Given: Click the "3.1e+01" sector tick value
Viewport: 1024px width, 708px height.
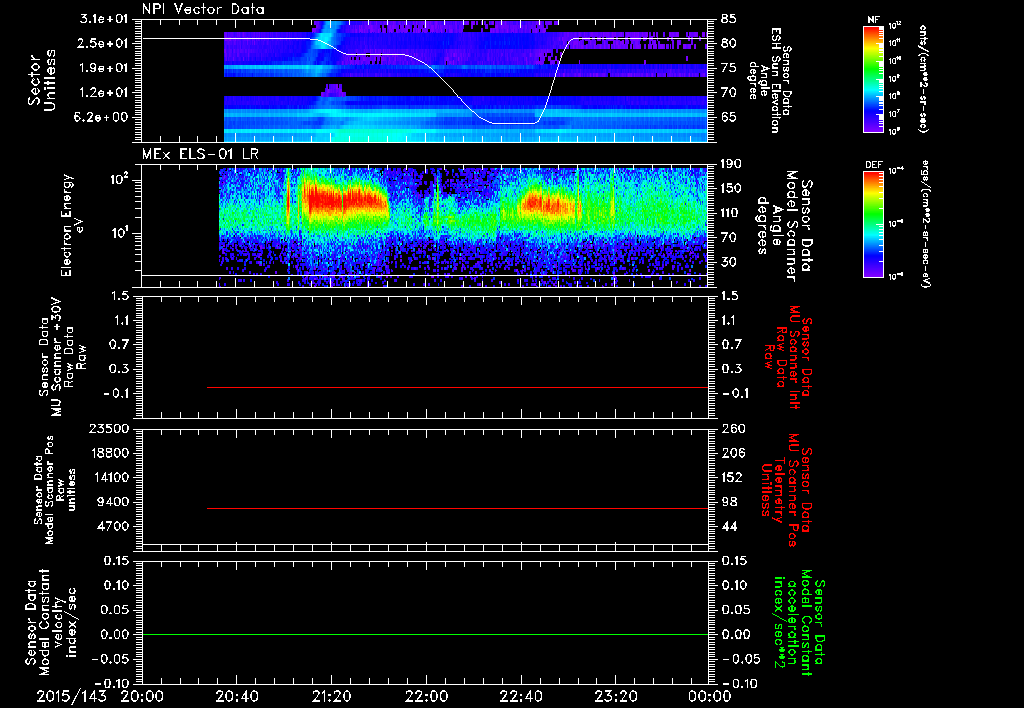Looking at the screenshot, I should [x=104, y=19].
